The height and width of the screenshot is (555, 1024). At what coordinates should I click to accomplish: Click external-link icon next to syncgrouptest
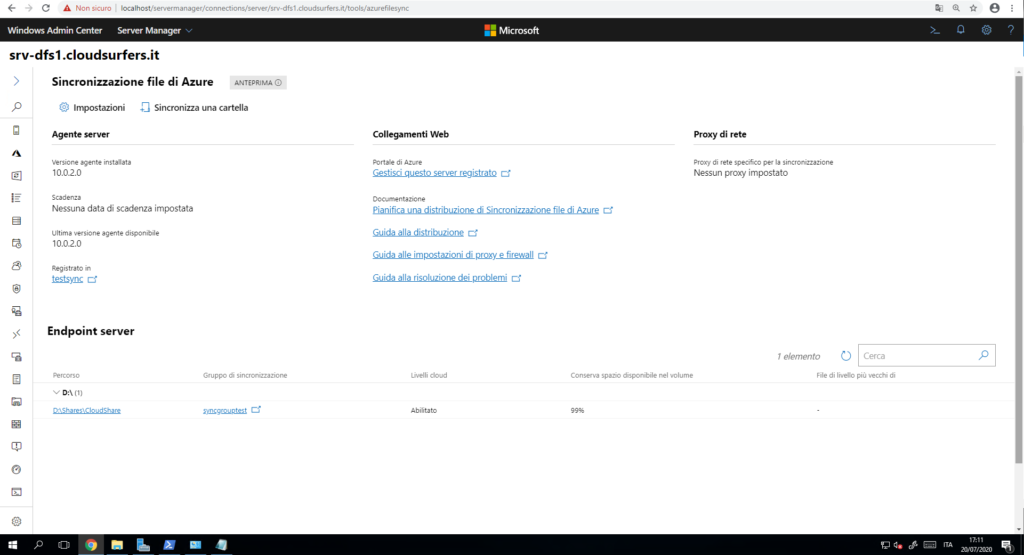(x=256, y=410)
